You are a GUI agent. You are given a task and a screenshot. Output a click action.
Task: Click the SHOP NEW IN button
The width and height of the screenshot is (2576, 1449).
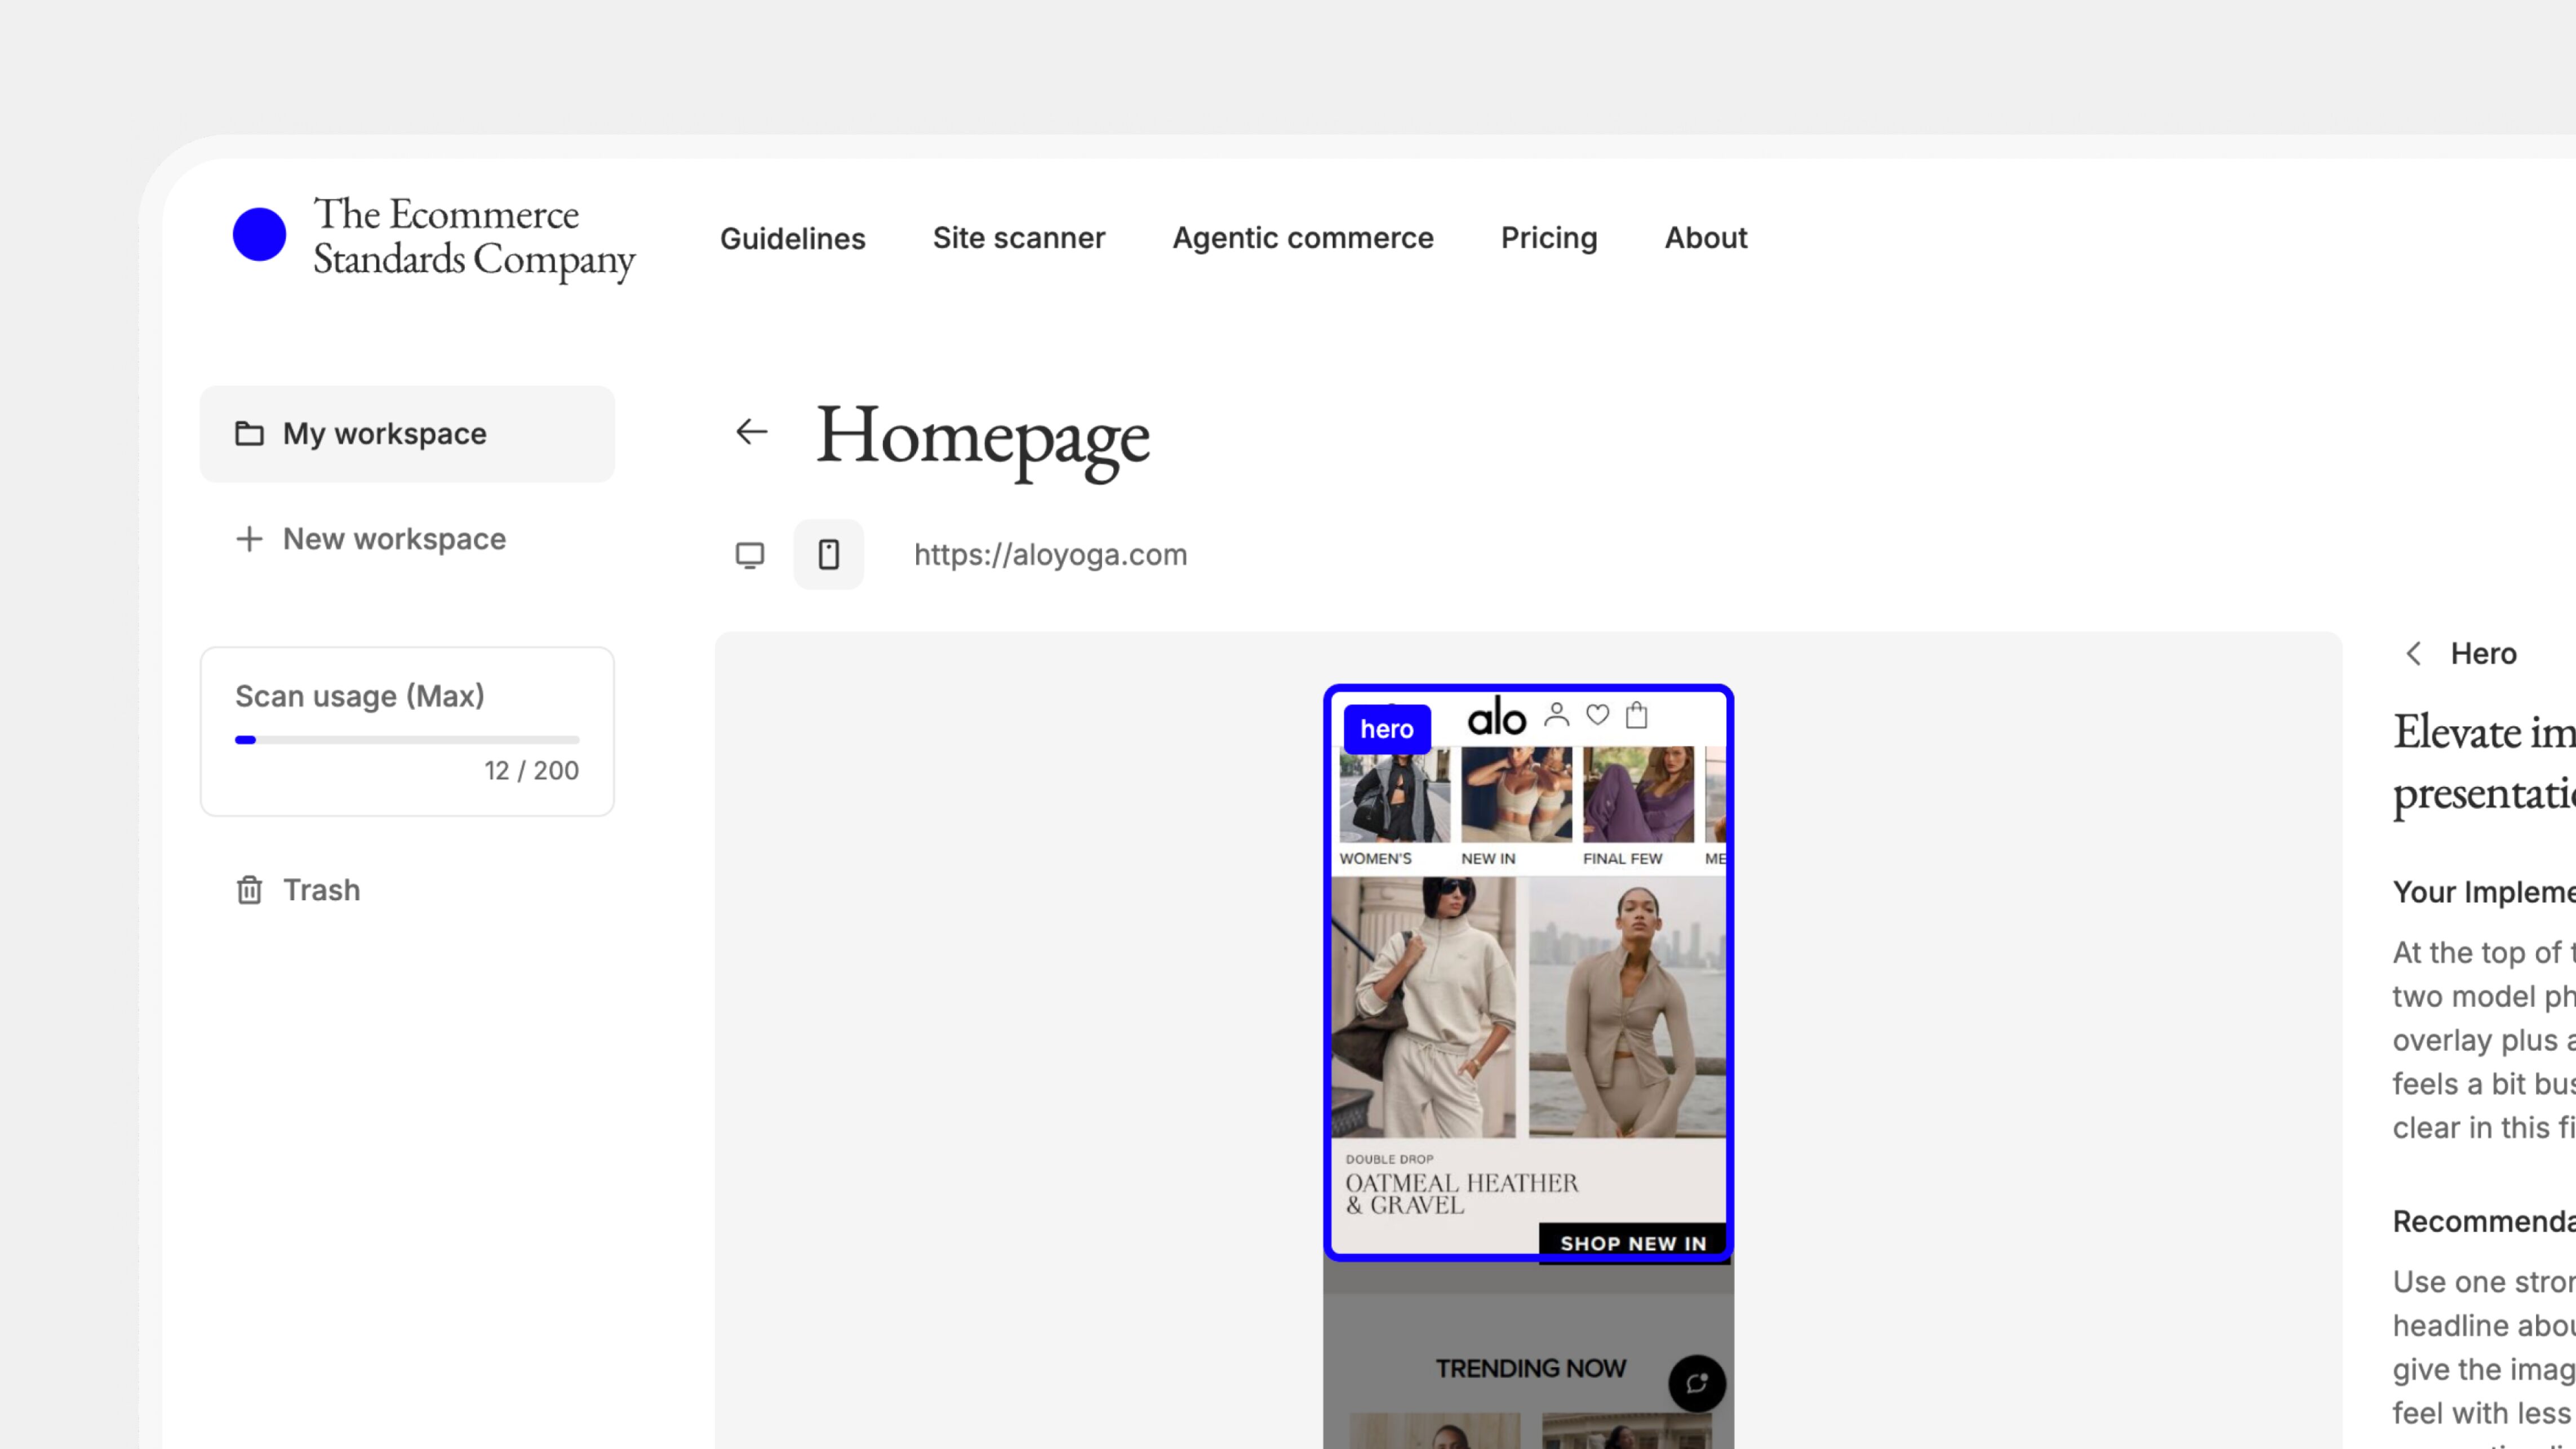click(1633, 1243)
